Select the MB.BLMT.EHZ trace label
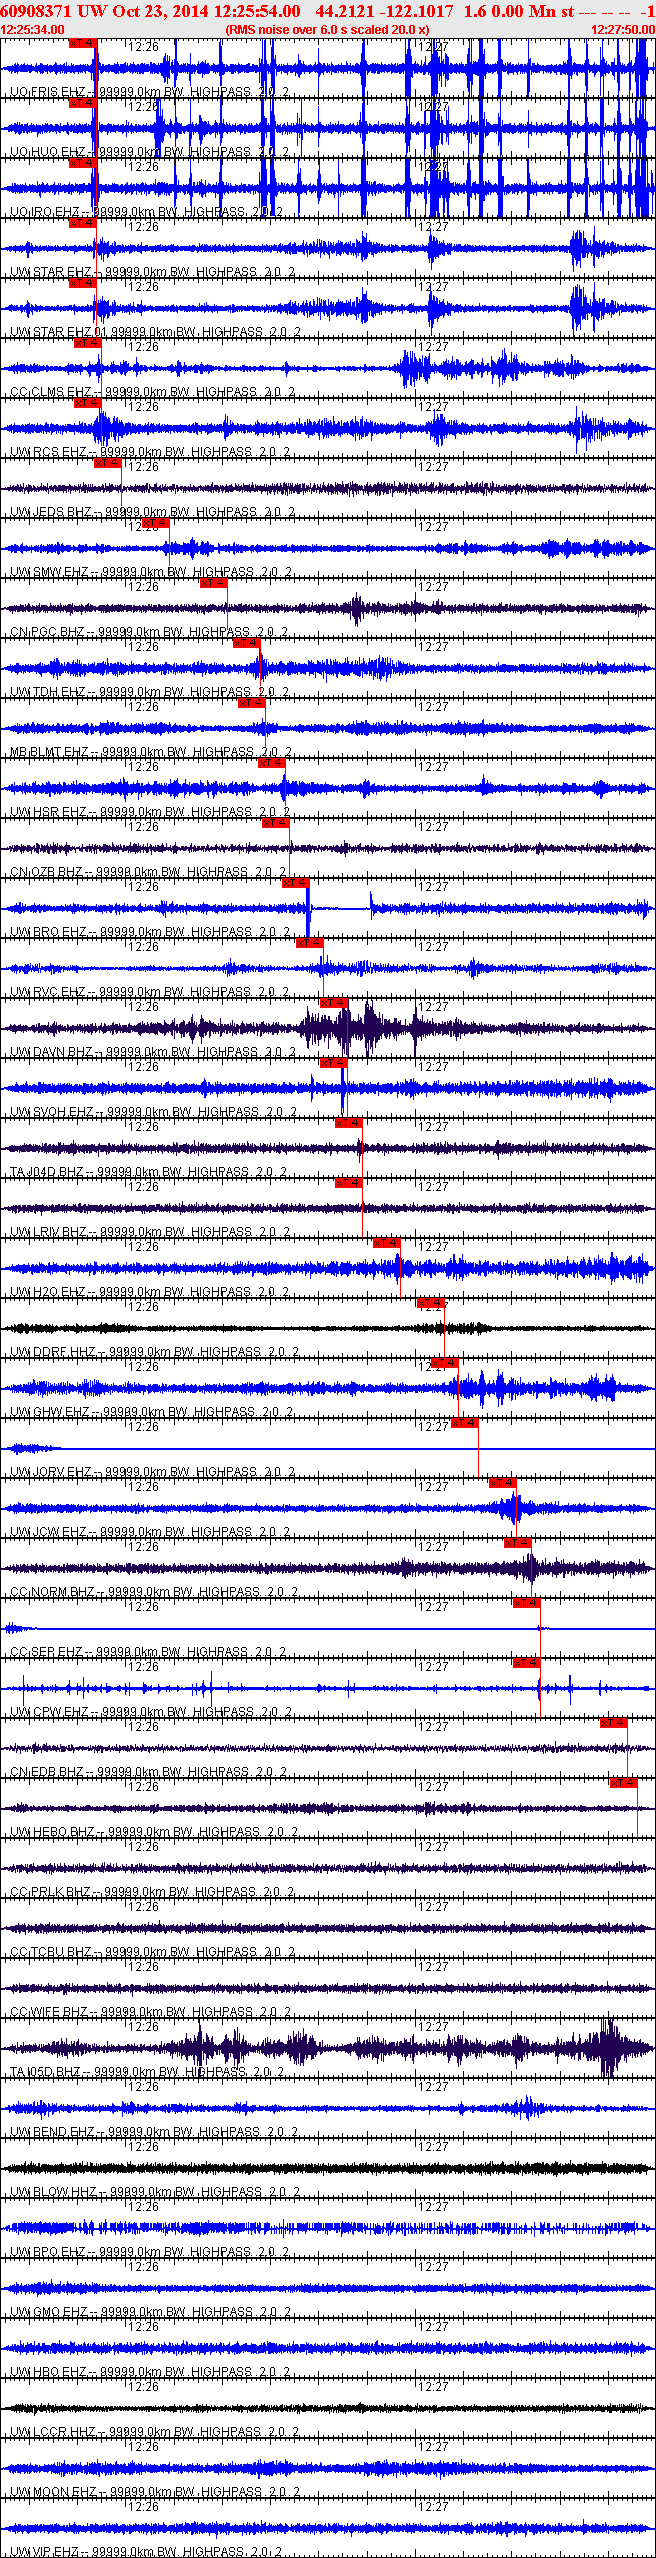Viewport: 656px width, 2558px height. coord(151,752)
